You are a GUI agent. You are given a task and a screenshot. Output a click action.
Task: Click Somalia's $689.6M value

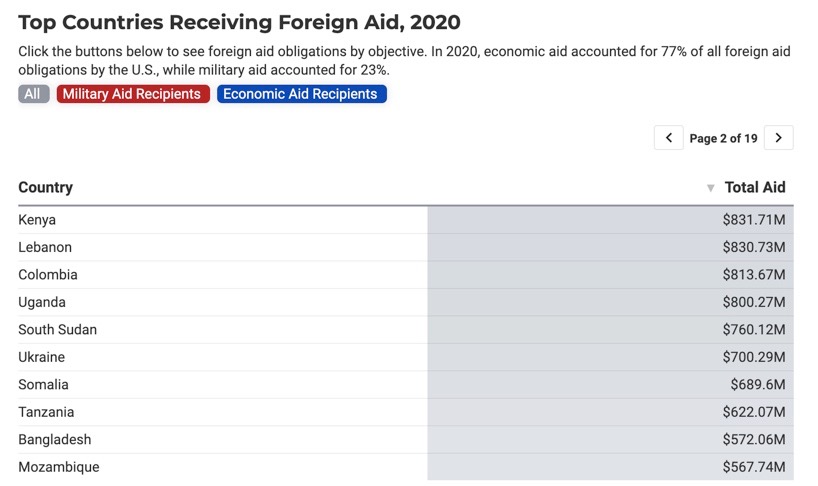757,385
